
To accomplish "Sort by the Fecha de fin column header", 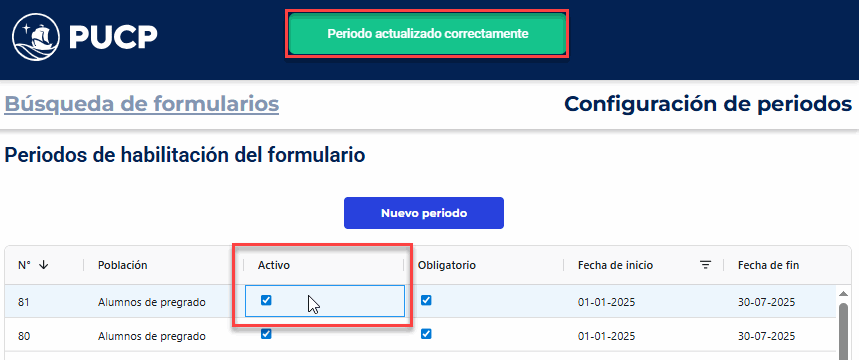I will 768,265.
